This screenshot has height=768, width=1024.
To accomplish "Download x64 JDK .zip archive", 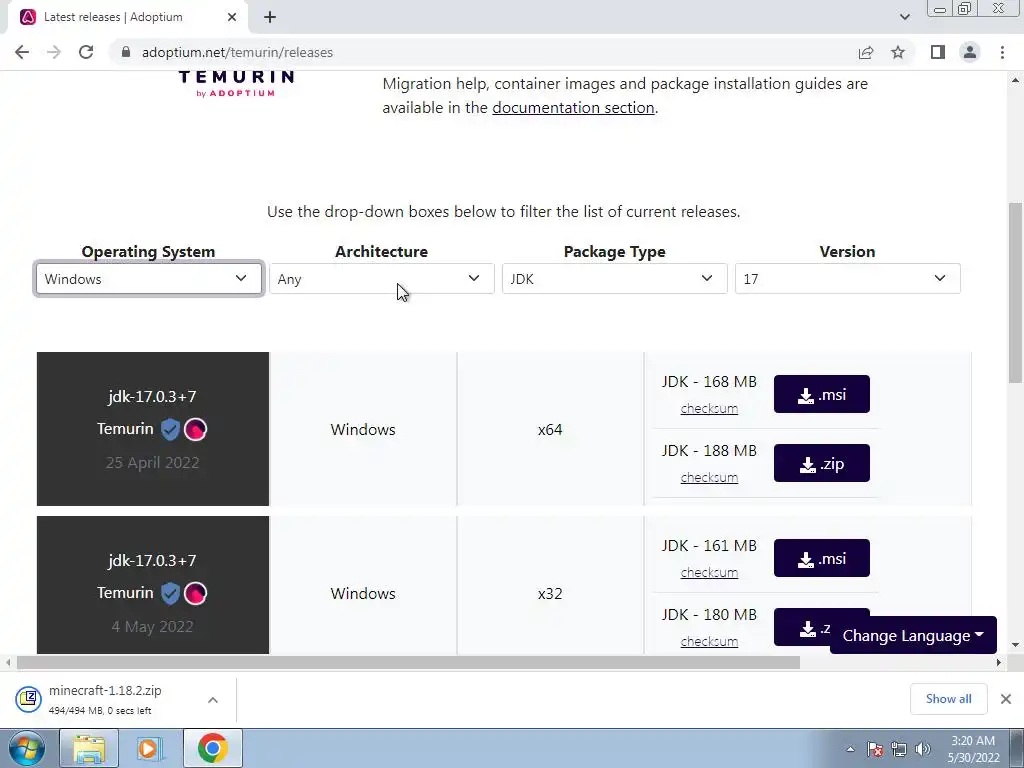I will click(822, 463).
